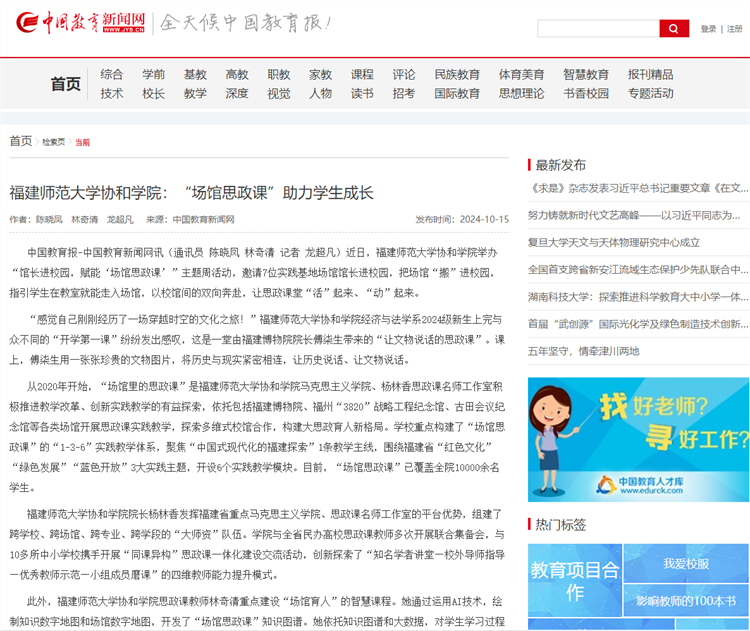
Task: Open the 校长 navigation item
Action: [x=153, y=93]
